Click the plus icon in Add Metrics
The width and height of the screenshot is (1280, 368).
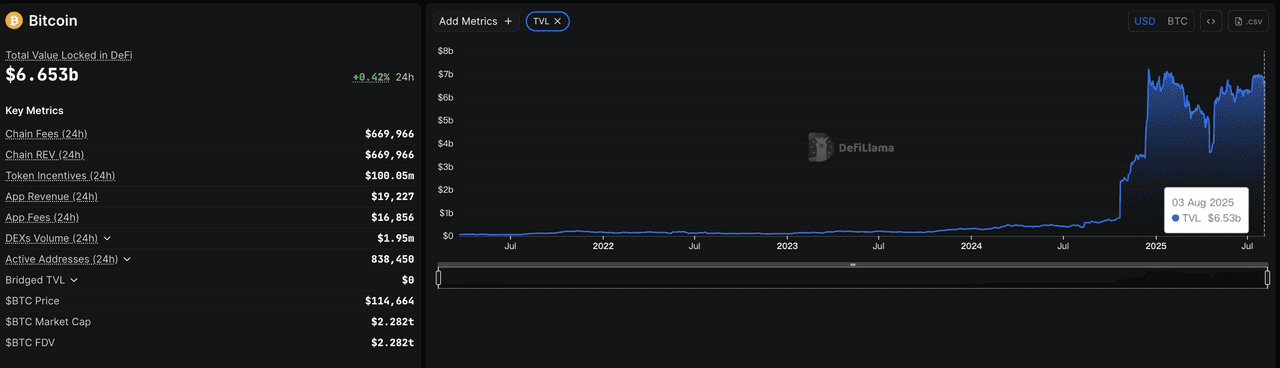(x=508, y=21)
